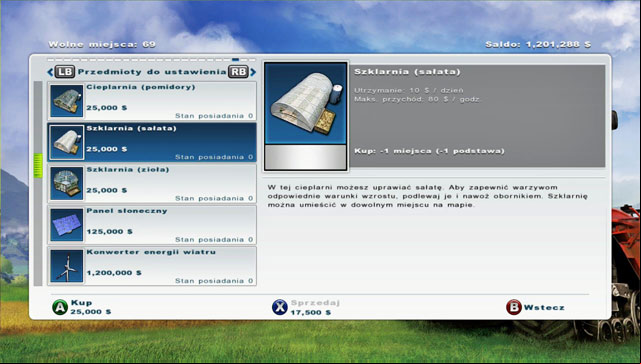This screenshot has width=641, height=364.
Task: Click the Panel słoneczny title text
Action: [x=127, y=211]
